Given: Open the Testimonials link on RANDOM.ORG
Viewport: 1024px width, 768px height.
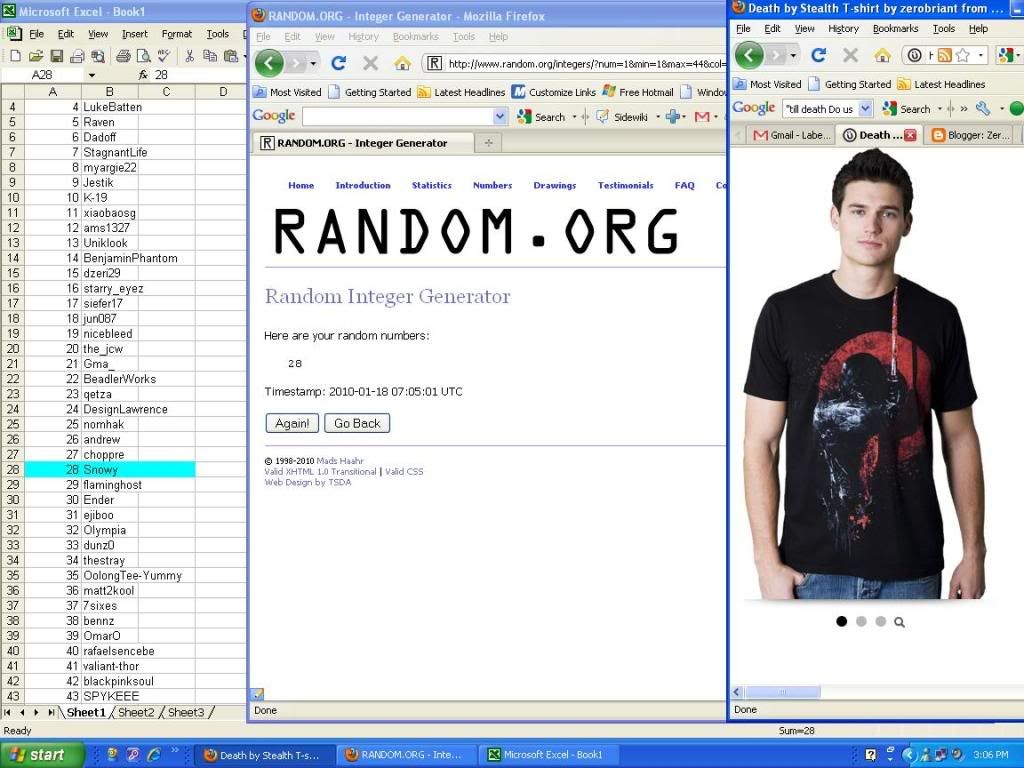Looking at the screenshot, I should click(x=626, y=185).
